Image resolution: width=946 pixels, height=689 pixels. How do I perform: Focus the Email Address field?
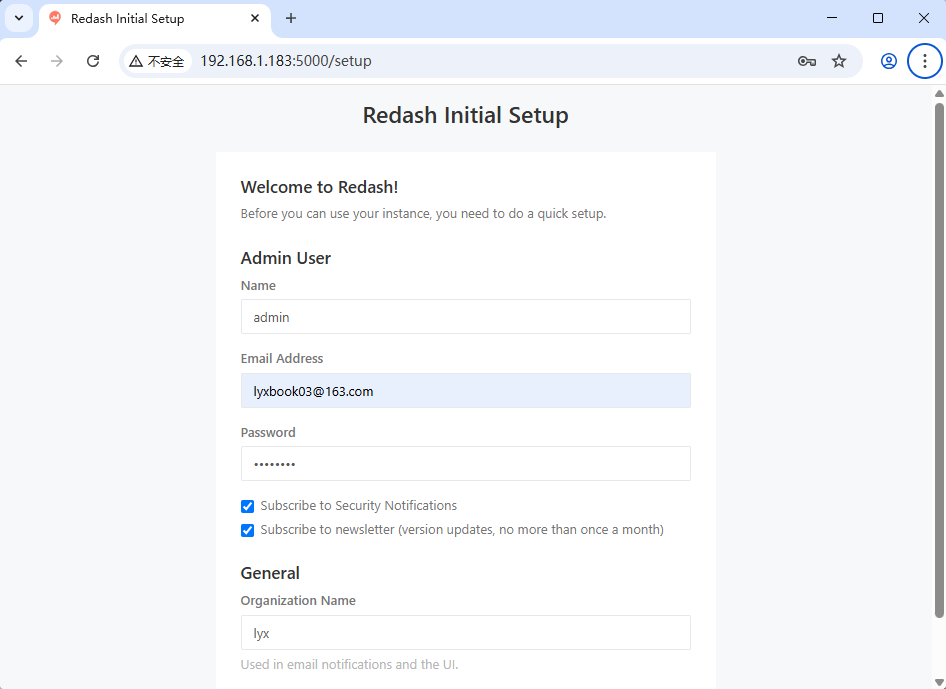click(x=465, y=391)
